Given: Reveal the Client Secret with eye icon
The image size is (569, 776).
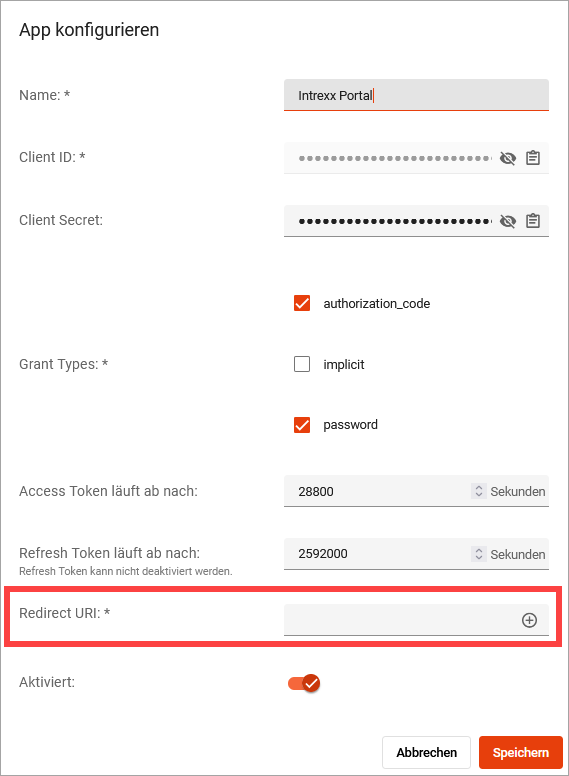Looking at the screenshot, I should coord(508,221).
